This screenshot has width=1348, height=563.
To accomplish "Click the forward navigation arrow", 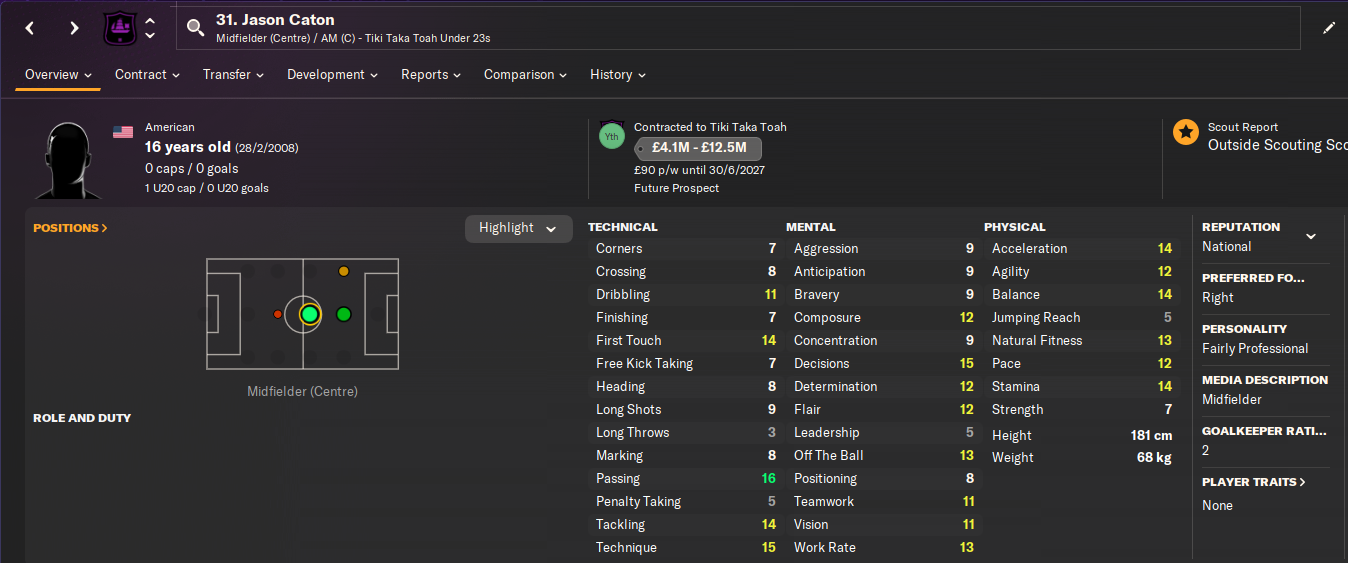I will pyautogui.click(x=74, y=28).
